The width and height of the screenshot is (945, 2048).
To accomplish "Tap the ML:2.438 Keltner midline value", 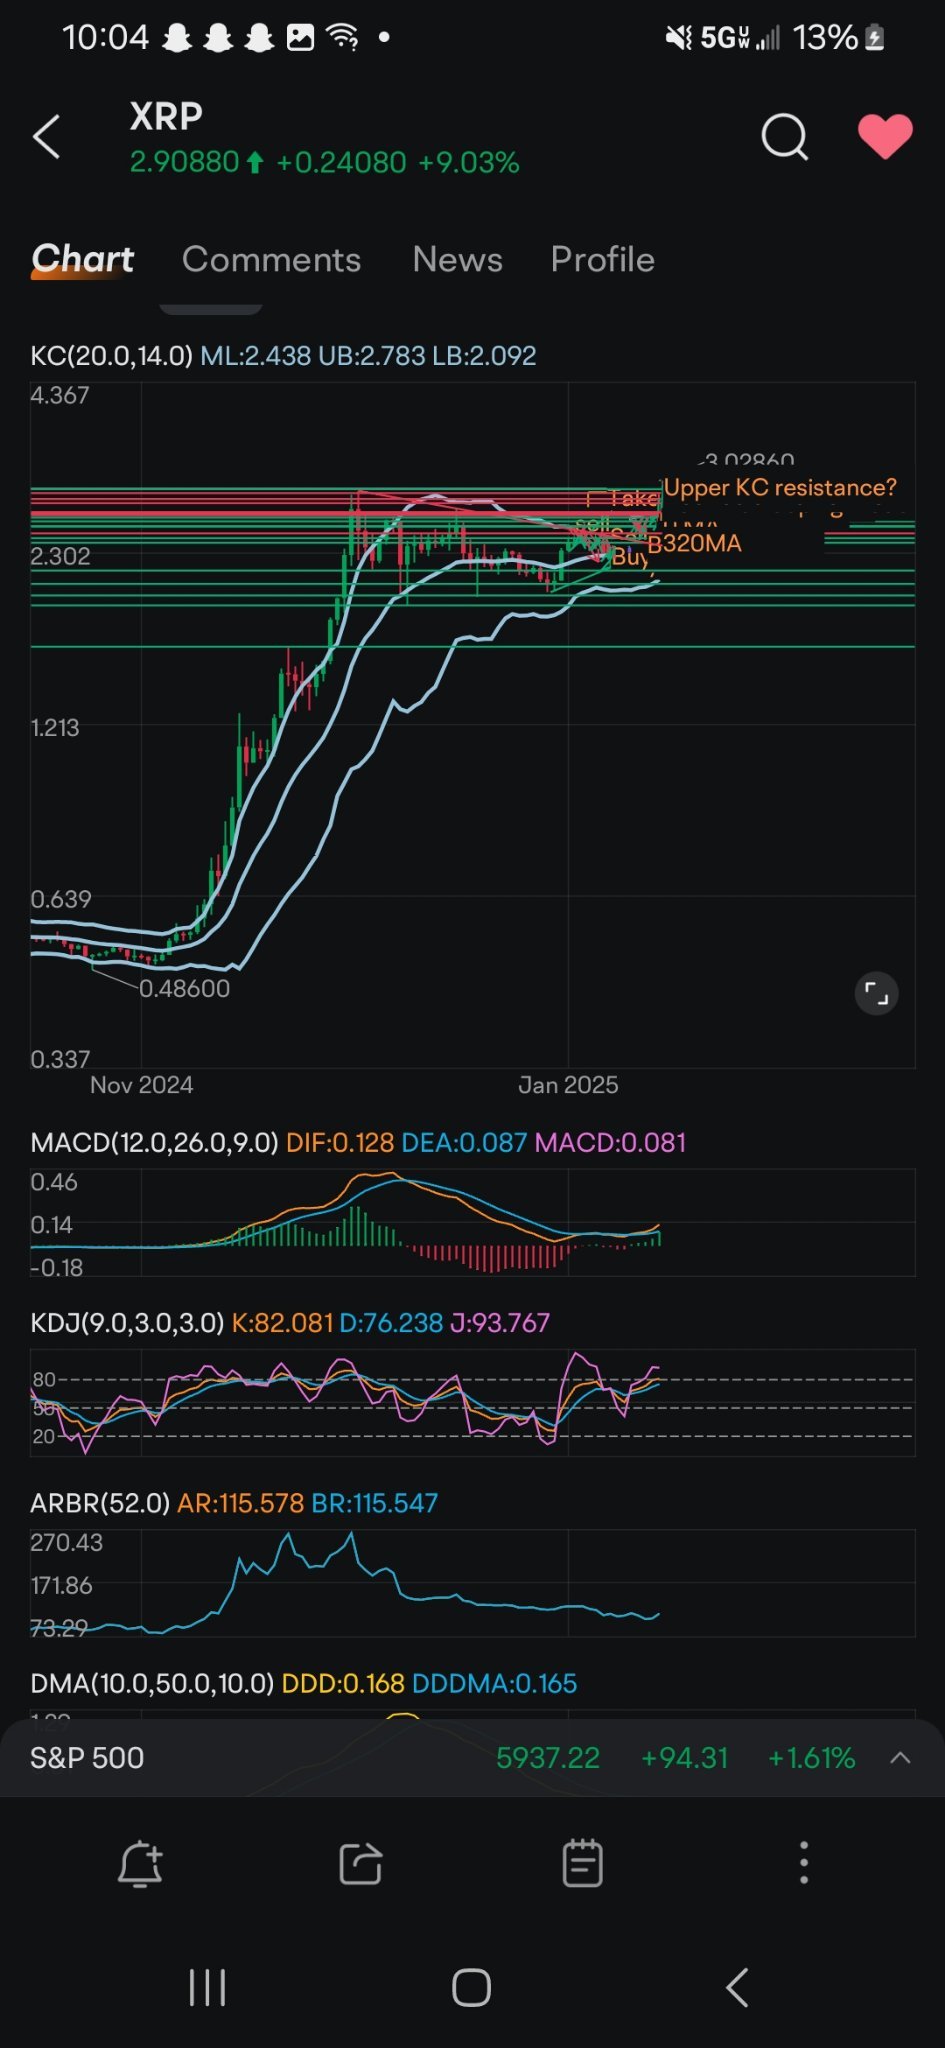I will [x=255, y=356].
